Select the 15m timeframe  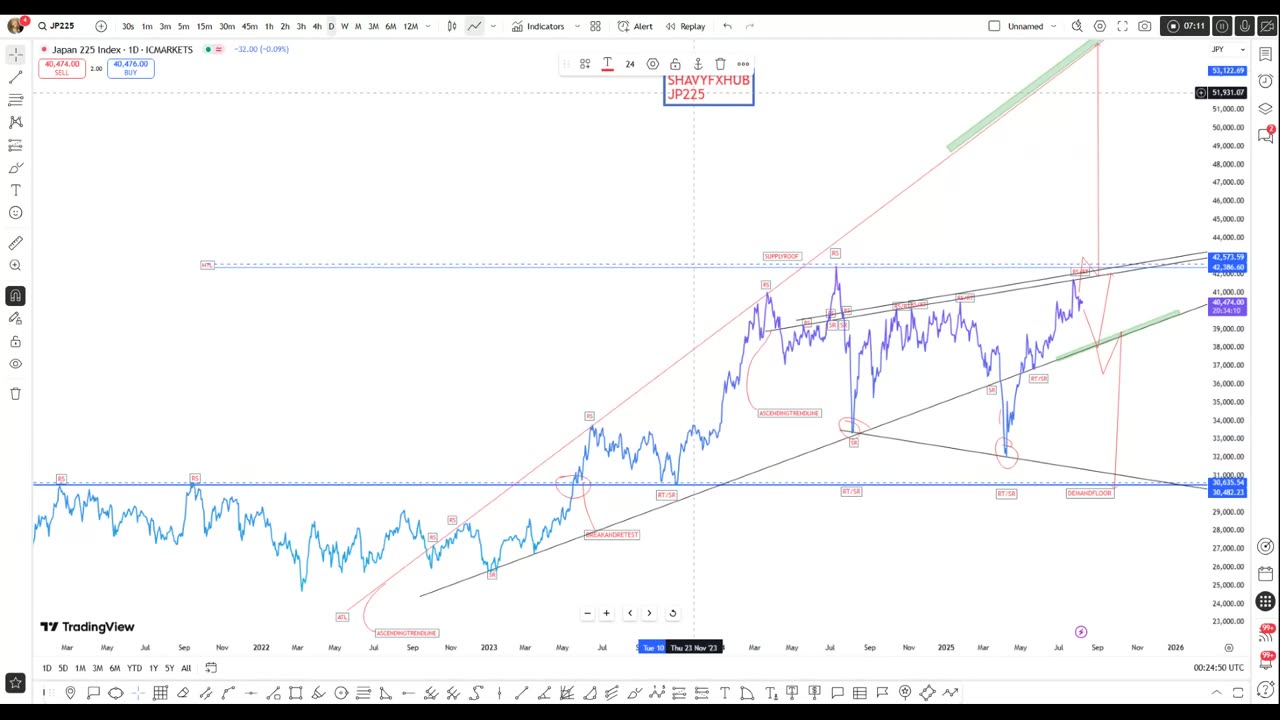[x=204, y=26]
